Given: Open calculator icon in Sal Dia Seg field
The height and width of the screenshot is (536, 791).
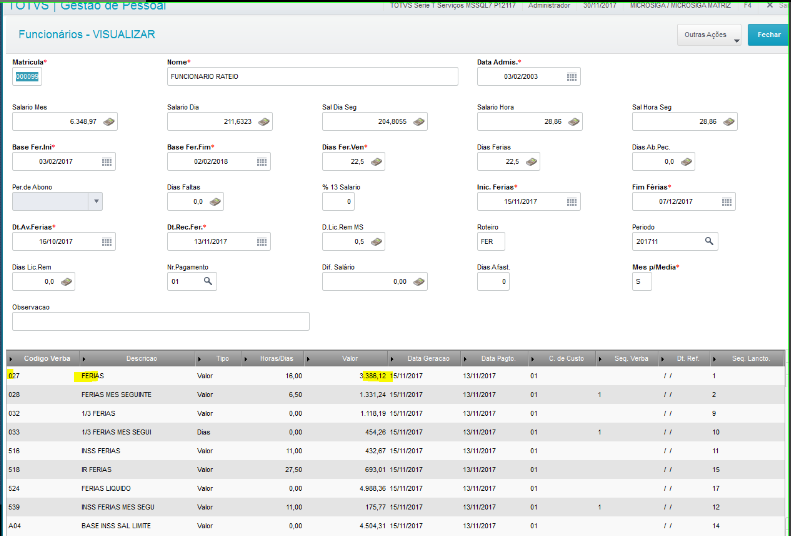Looking at the screenshot, I should pyautogui.click(x=418, y=122).
